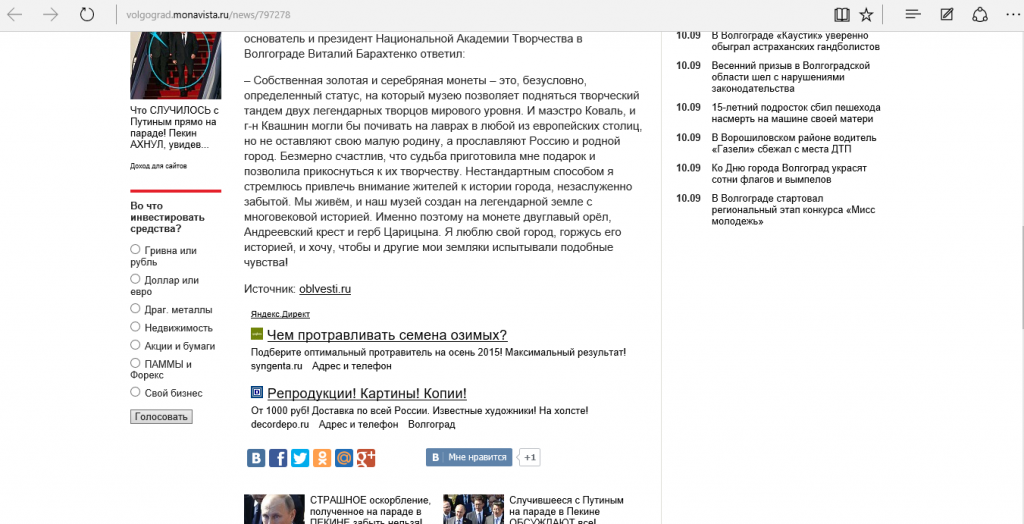Click 'Доход для сайтов' link

[159, 166]
